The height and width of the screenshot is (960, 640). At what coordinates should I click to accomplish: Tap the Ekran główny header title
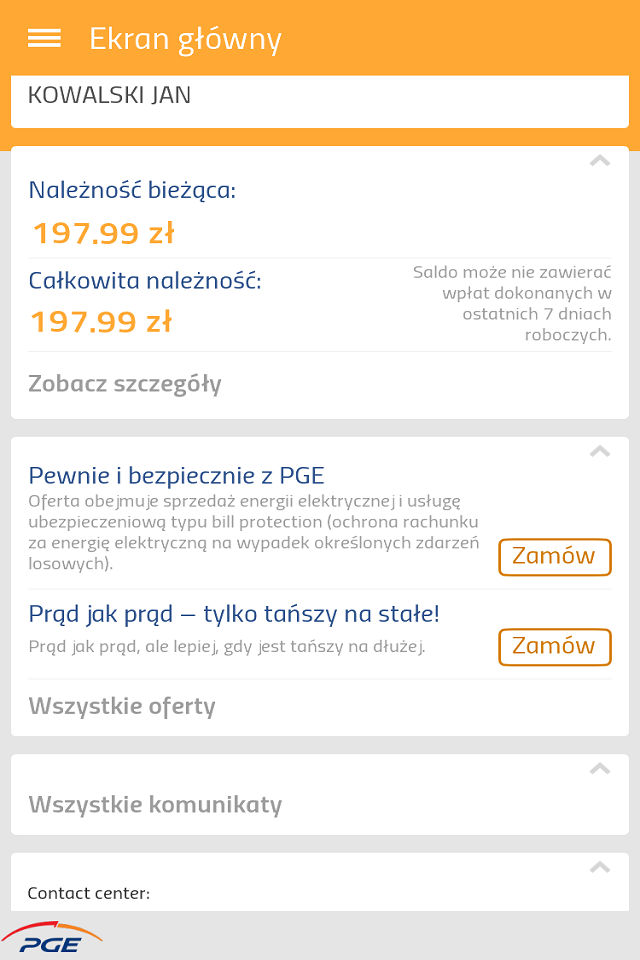(185, 39)
